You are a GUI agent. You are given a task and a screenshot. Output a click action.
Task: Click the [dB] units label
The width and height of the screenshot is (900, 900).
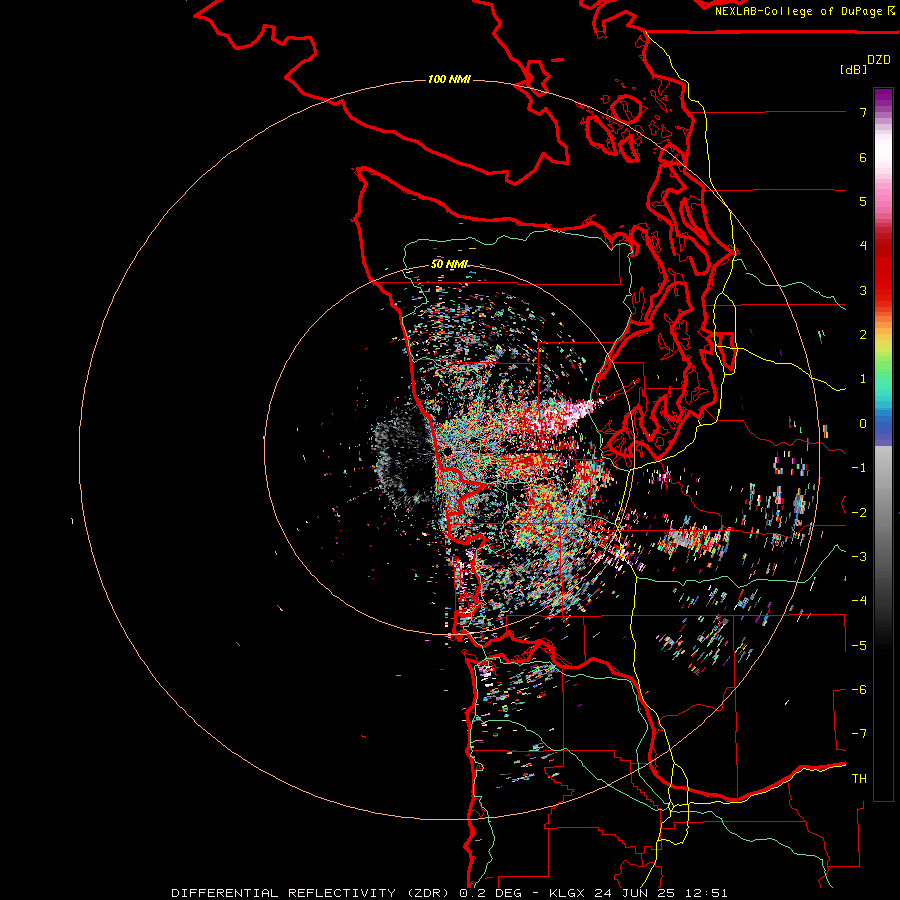(853, 69)
